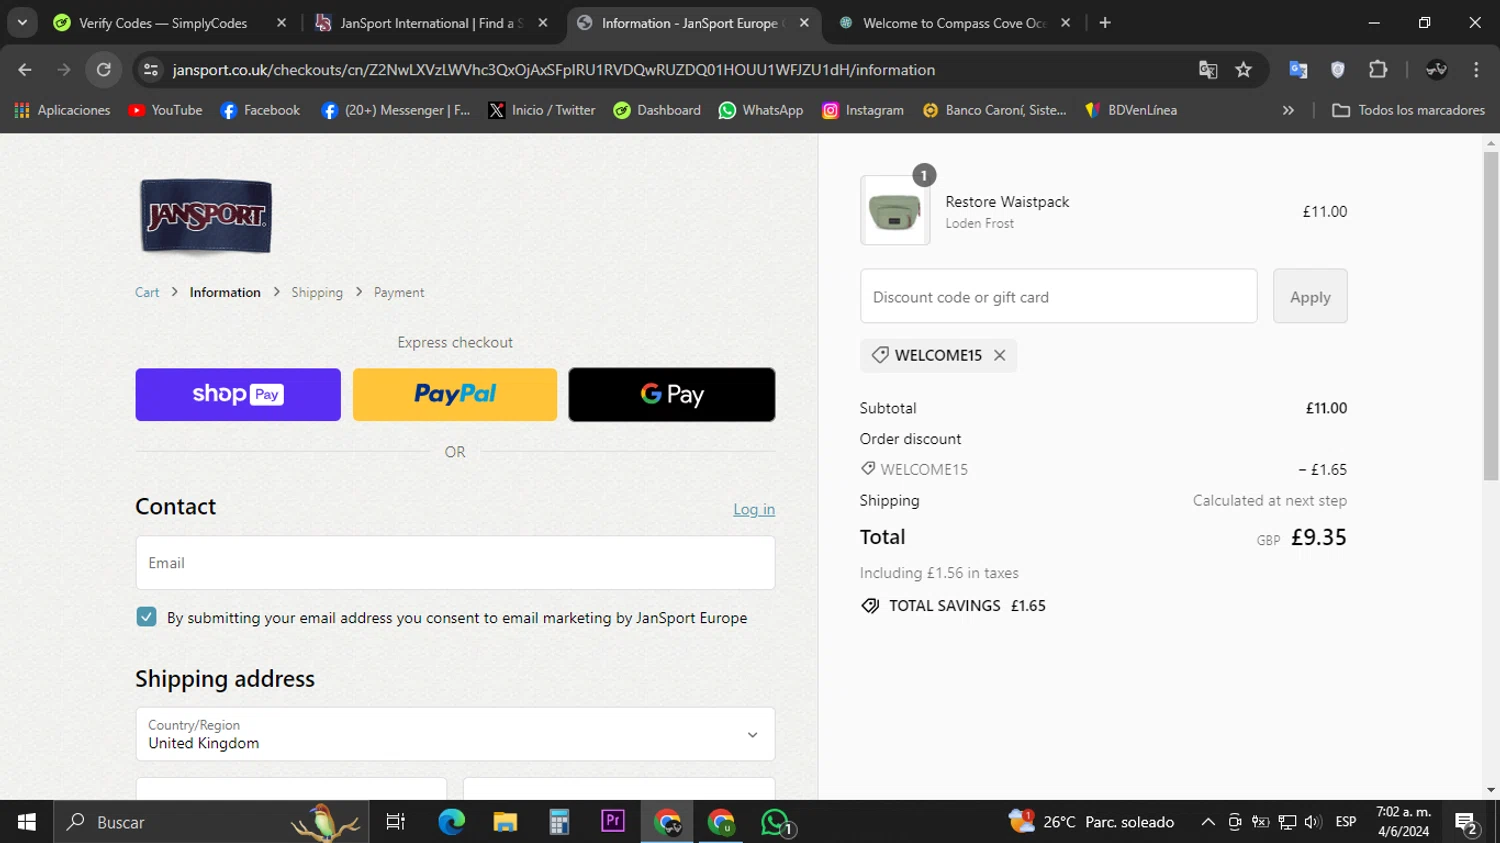The width and height of the screenshot is (1500, 843).
Task: Click the taskbar Buscar search box
Action: pyautogui.click(x=213, y=822)
